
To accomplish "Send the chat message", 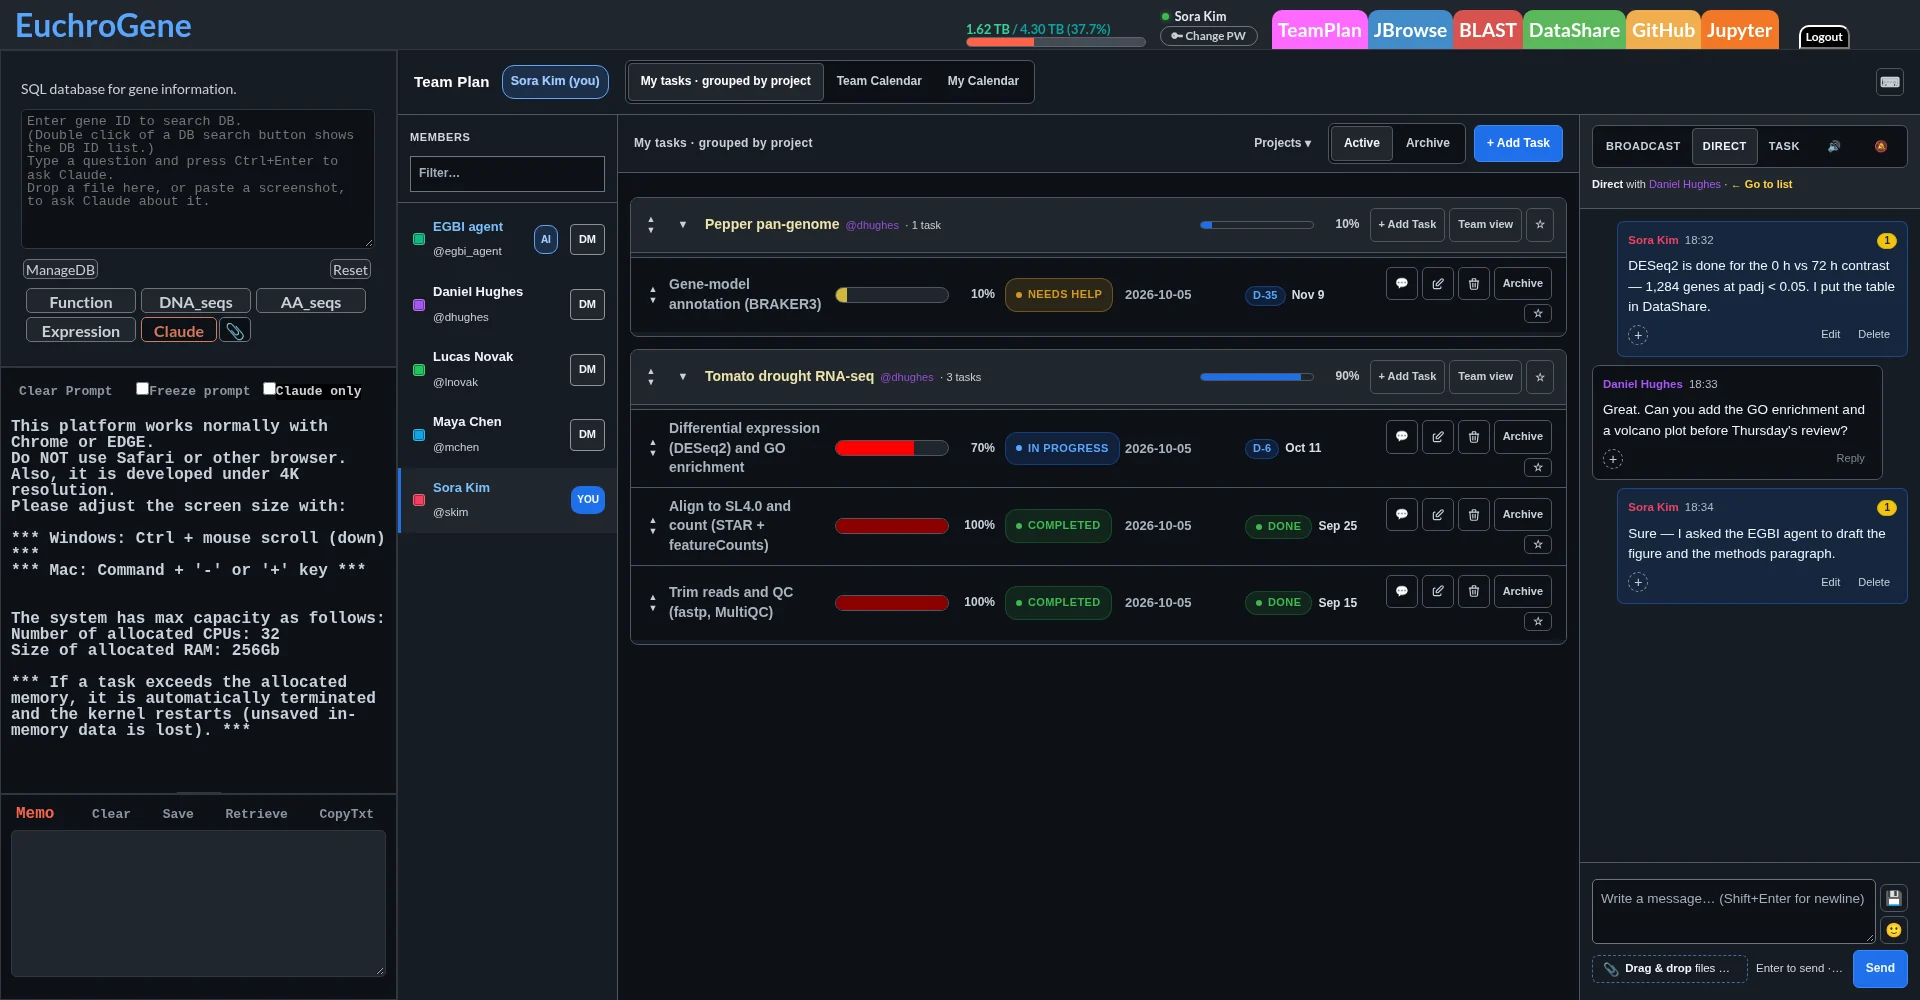I will click(x=1880, y=969).
